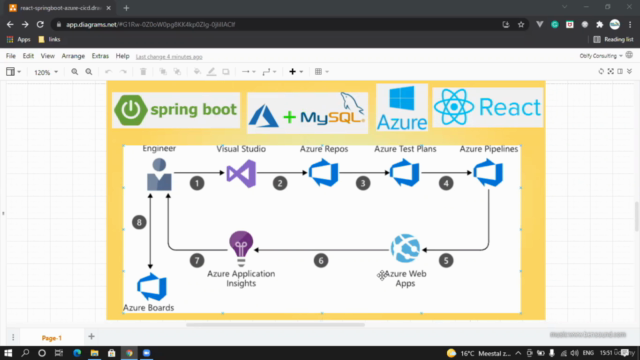Undo the last change
The image size is (640, 360).
click(108, 72)
